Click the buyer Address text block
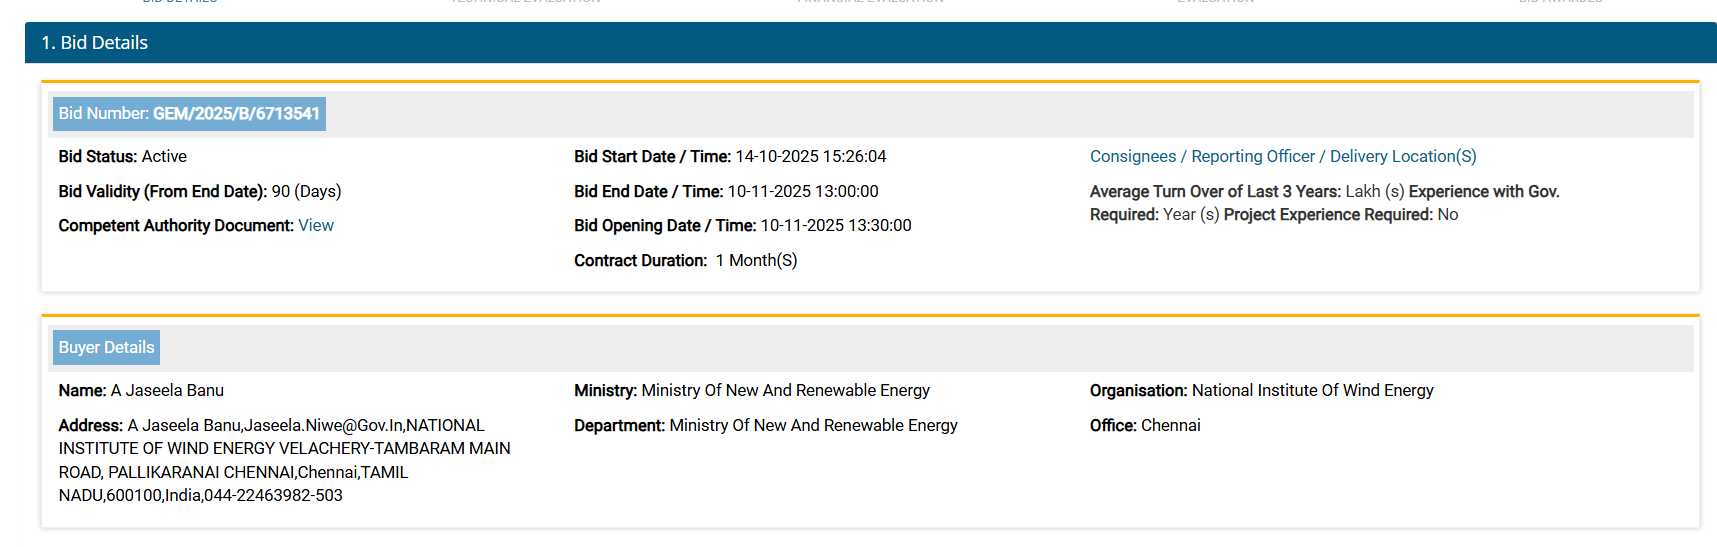 (284, 461)
